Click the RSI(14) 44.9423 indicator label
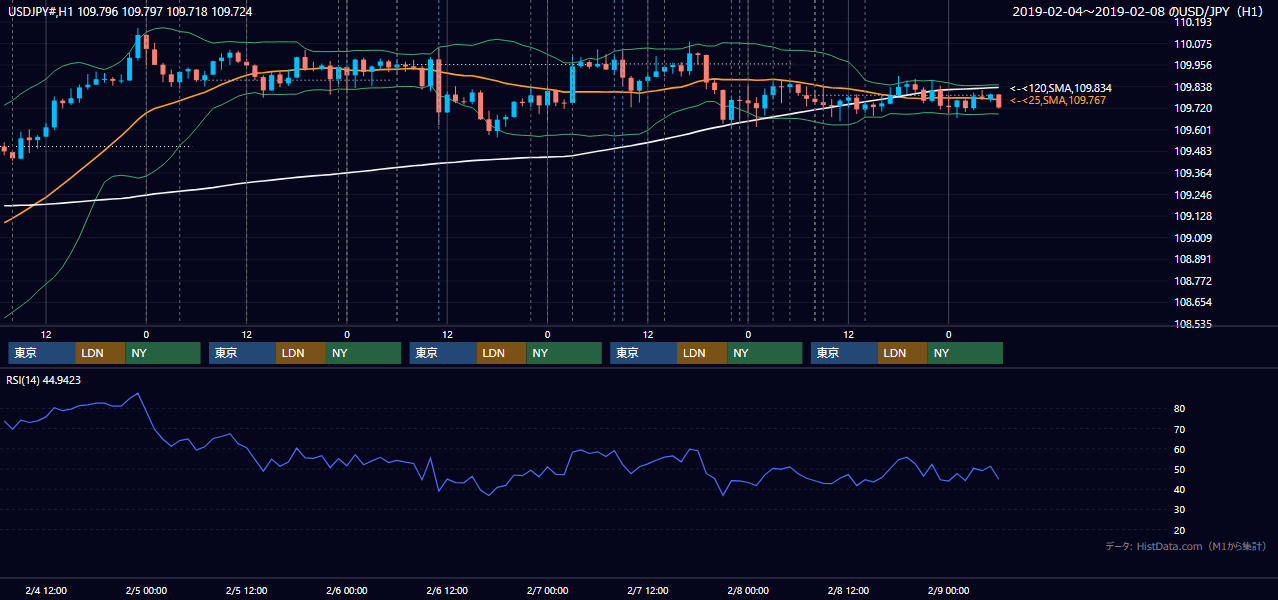 (44, 380)
